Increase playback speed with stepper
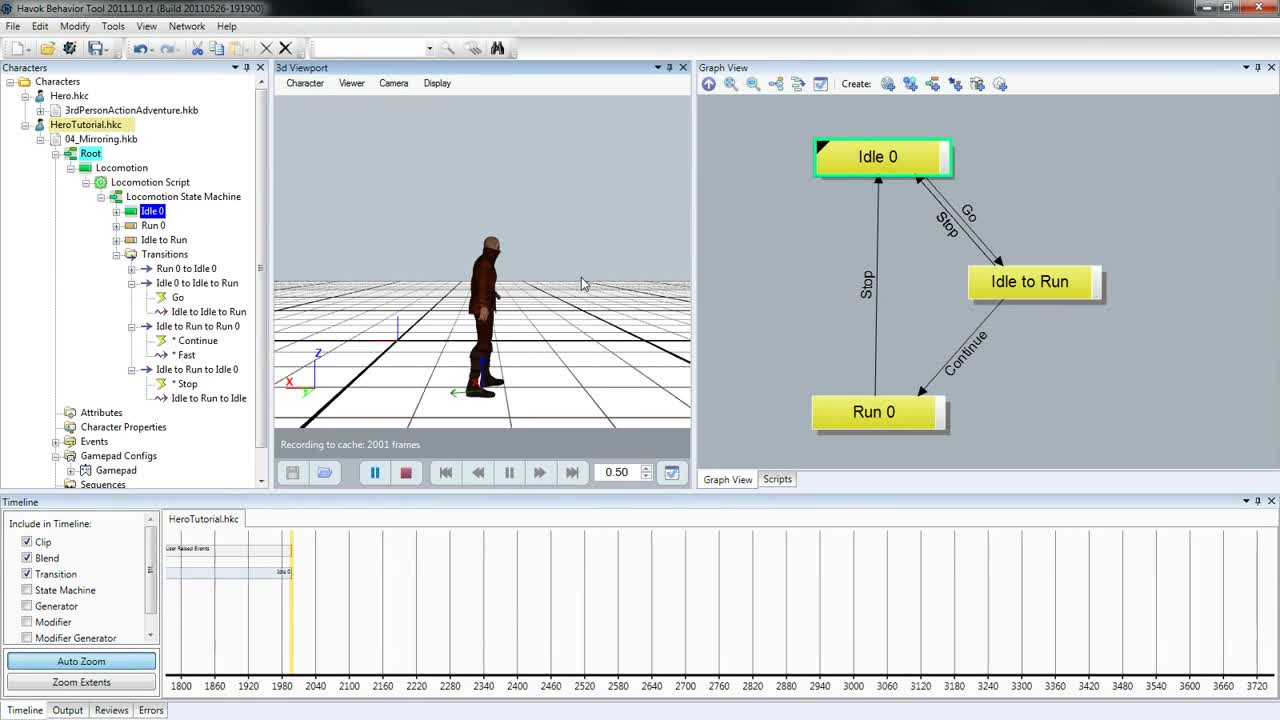 coord(646,468)
